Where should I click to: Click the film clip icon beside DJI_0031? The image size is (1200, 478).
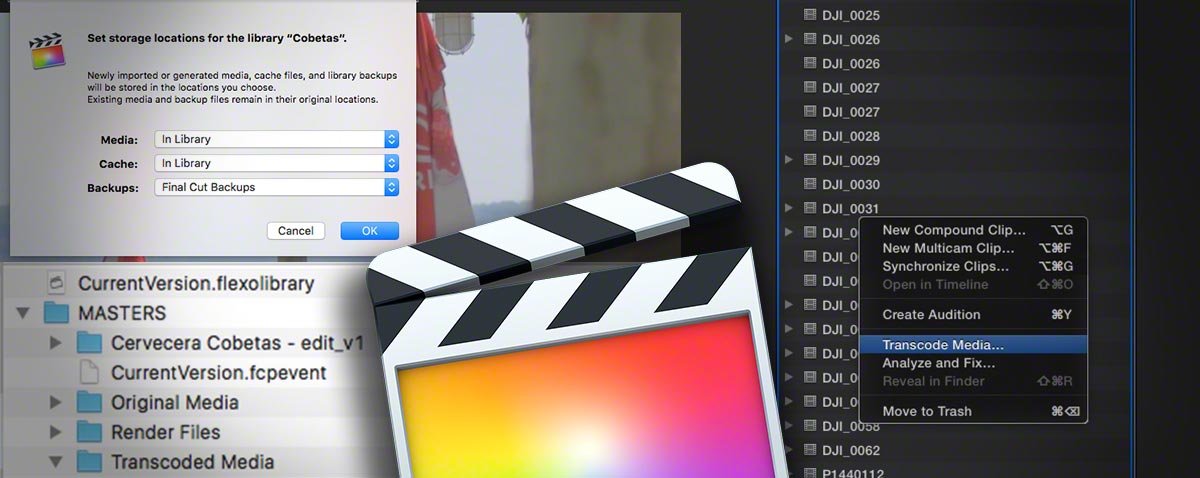coord(811,208)
